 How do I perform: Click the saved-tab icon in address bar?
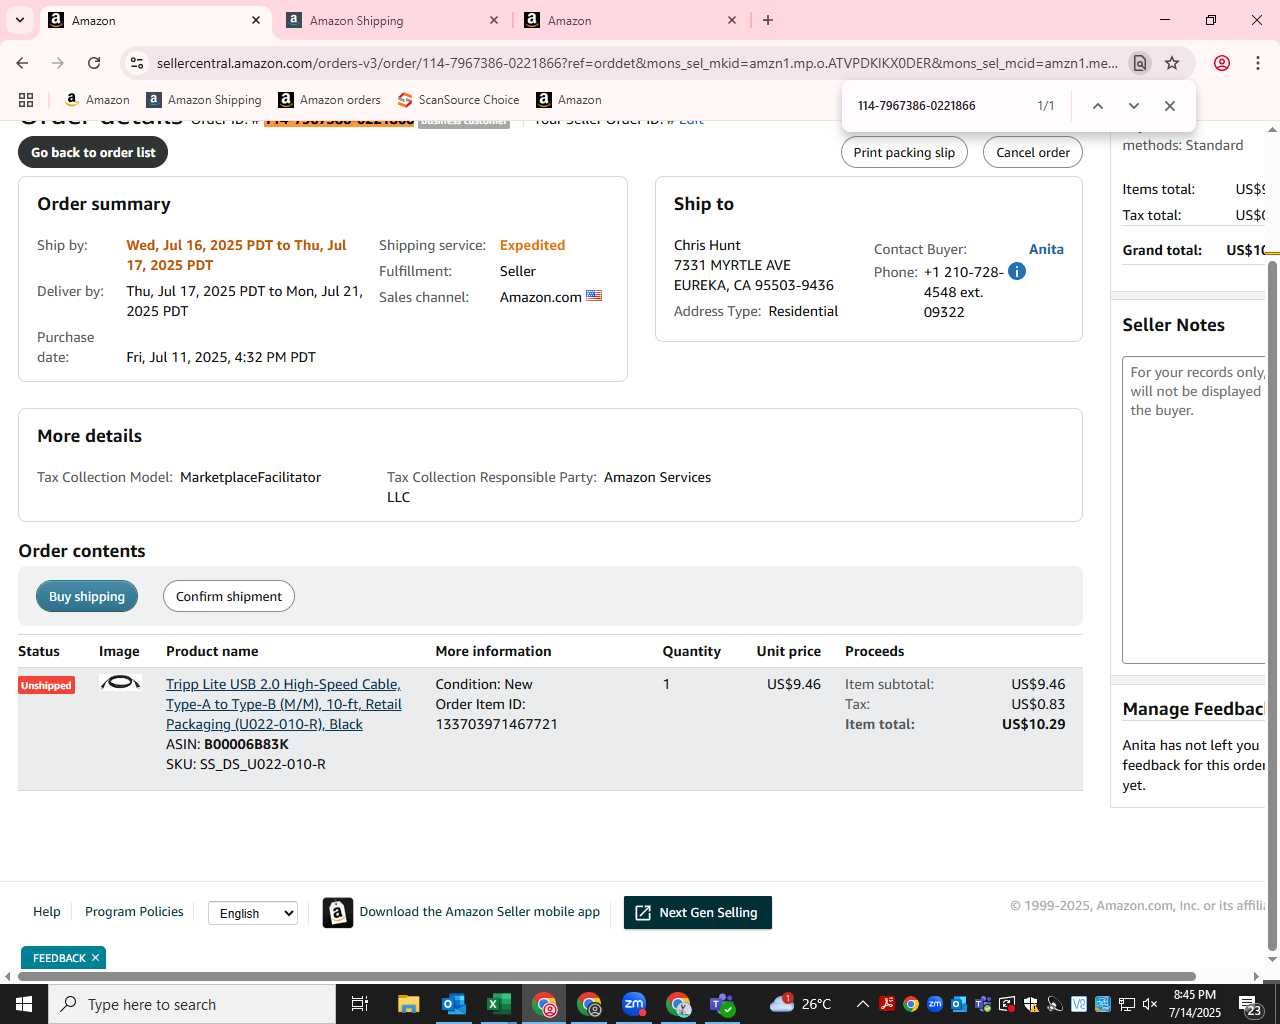[x=1139, y=63]
